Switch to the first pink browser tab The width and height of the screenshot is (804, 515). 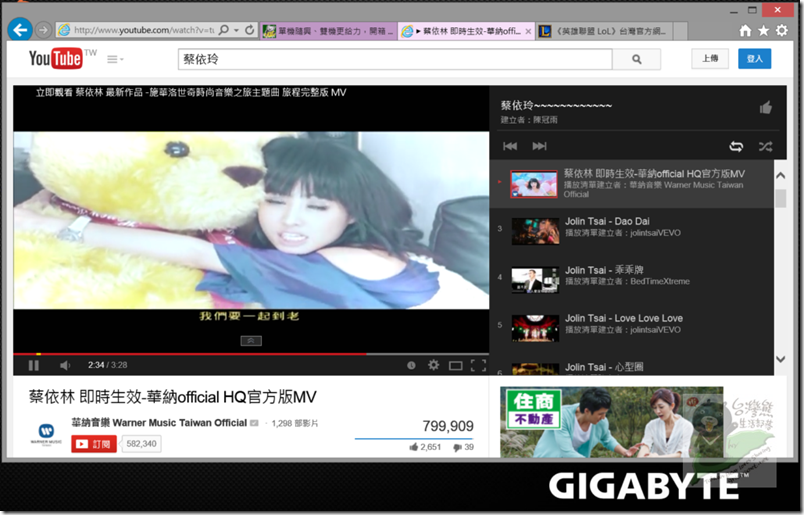coord(329,31)
